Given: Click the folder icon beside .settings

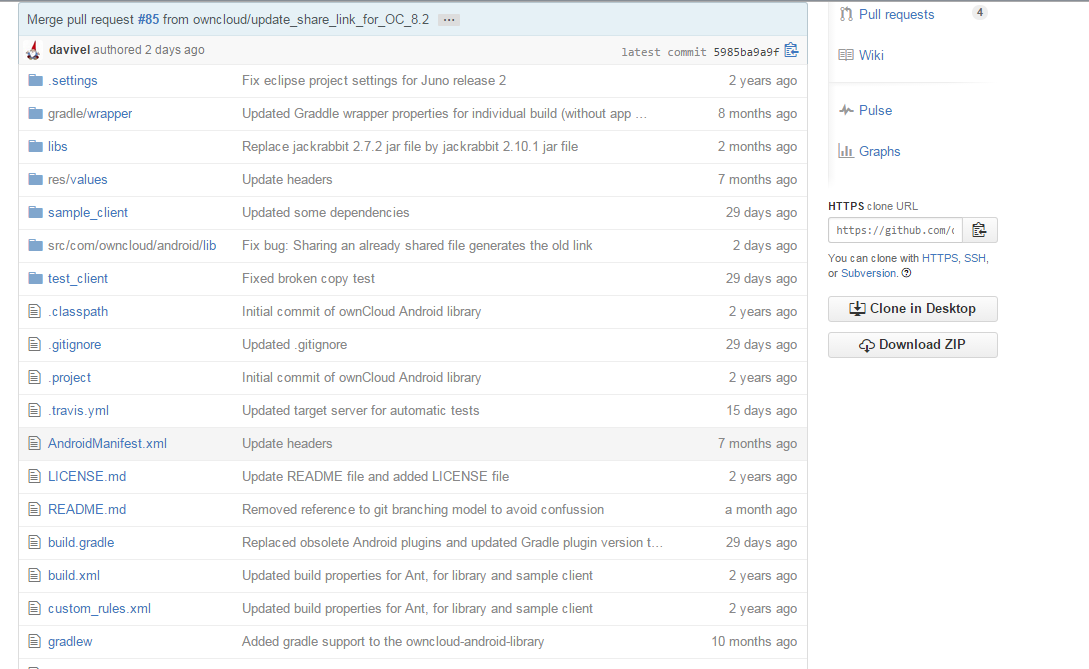Looking at the screenshot, I should (35, 81).
